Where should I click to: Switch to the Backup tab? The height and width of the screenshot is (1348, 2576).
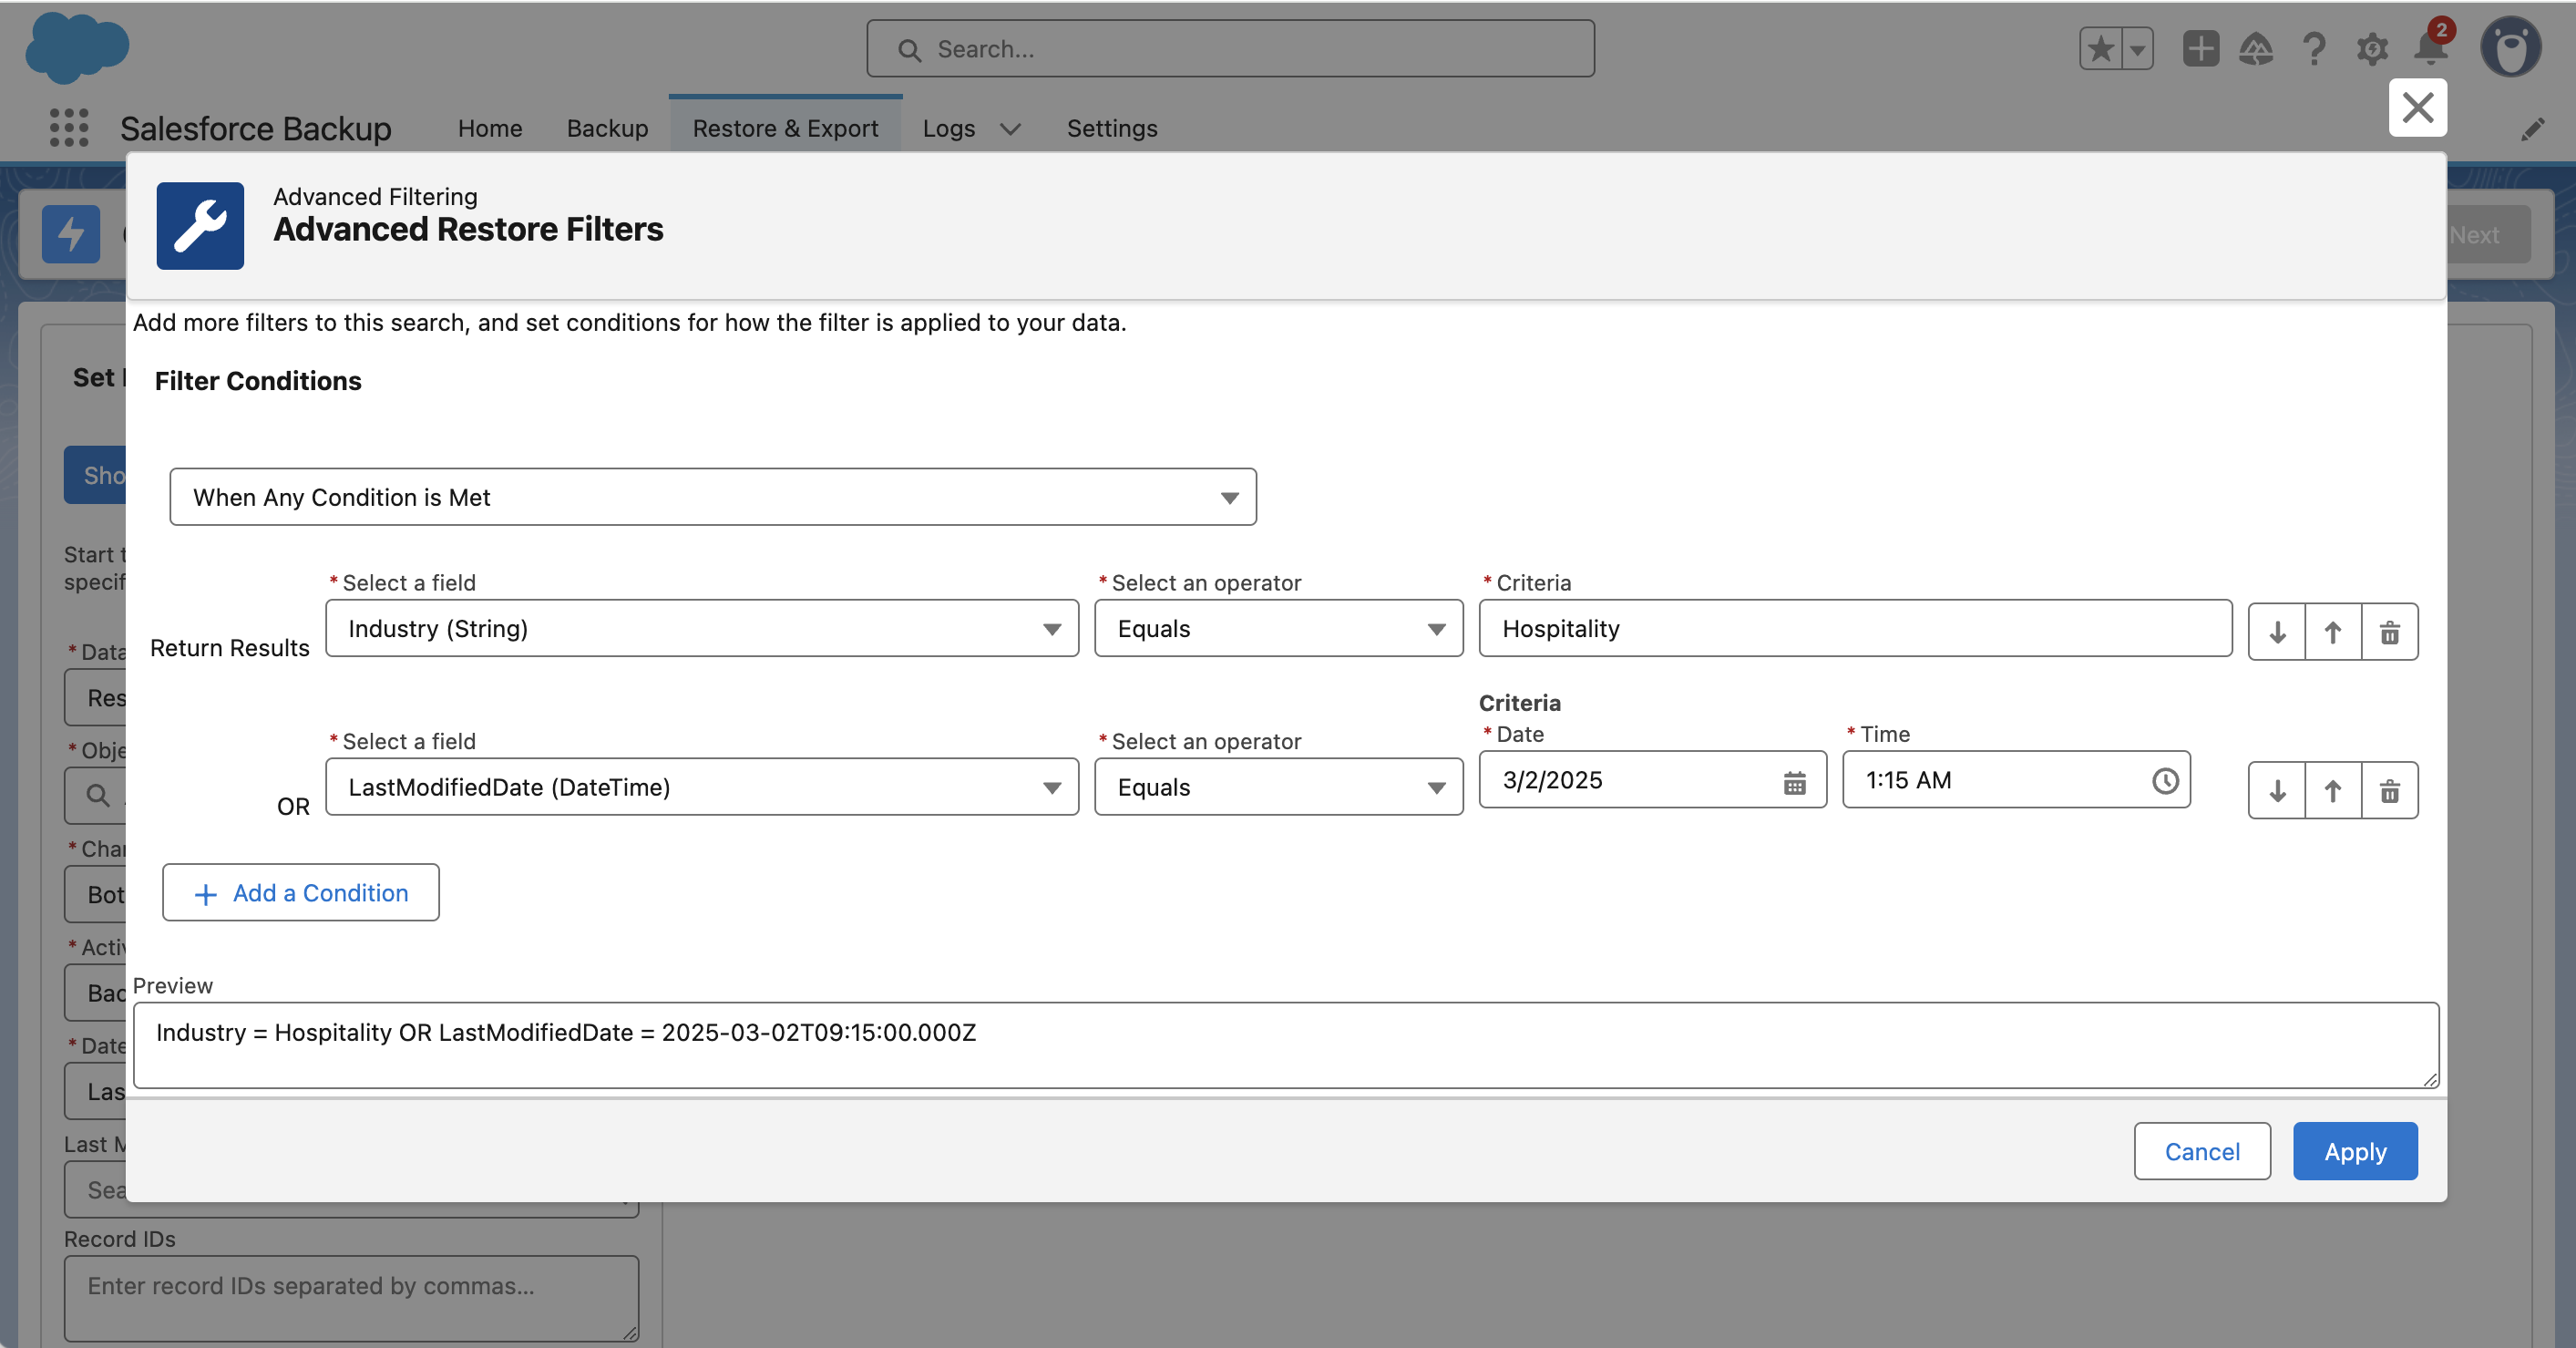point(607,128)
